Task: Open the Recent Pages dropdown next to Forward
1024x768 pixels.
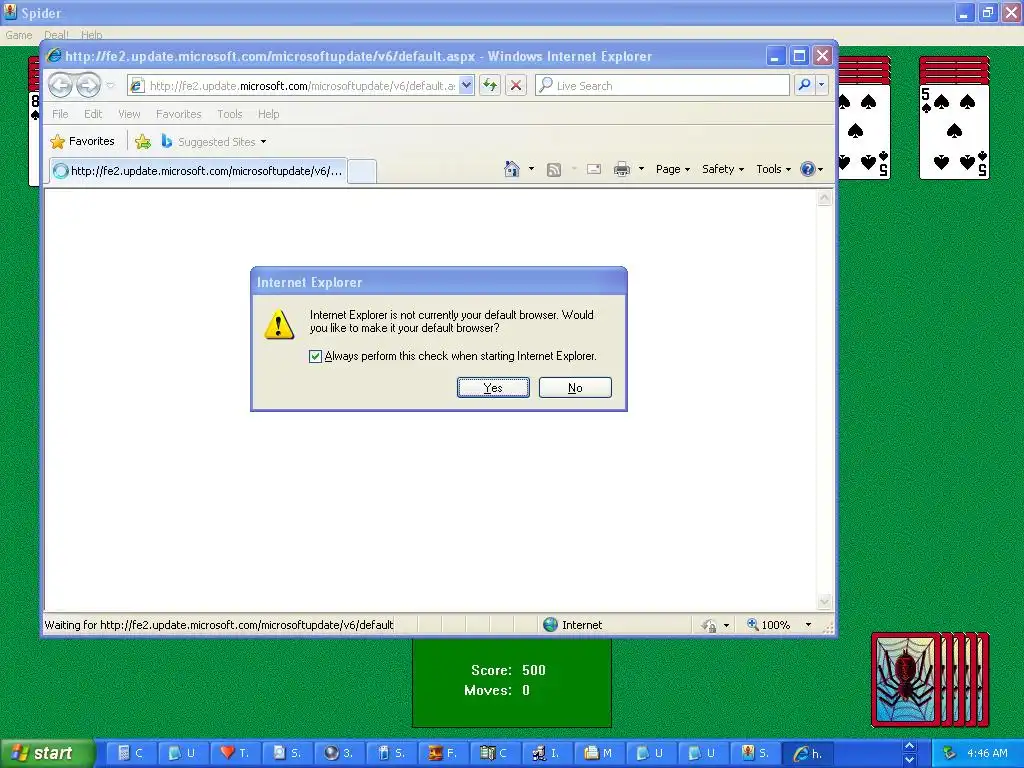Action: coord(110,86)
